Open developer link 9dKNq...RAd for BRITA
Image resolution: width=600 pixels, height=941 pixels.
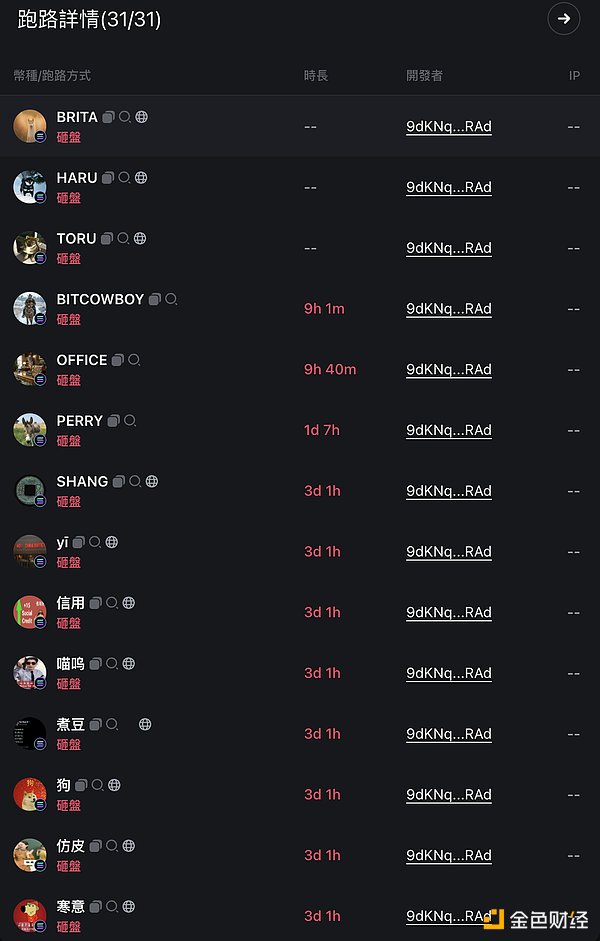click(448, 127)
